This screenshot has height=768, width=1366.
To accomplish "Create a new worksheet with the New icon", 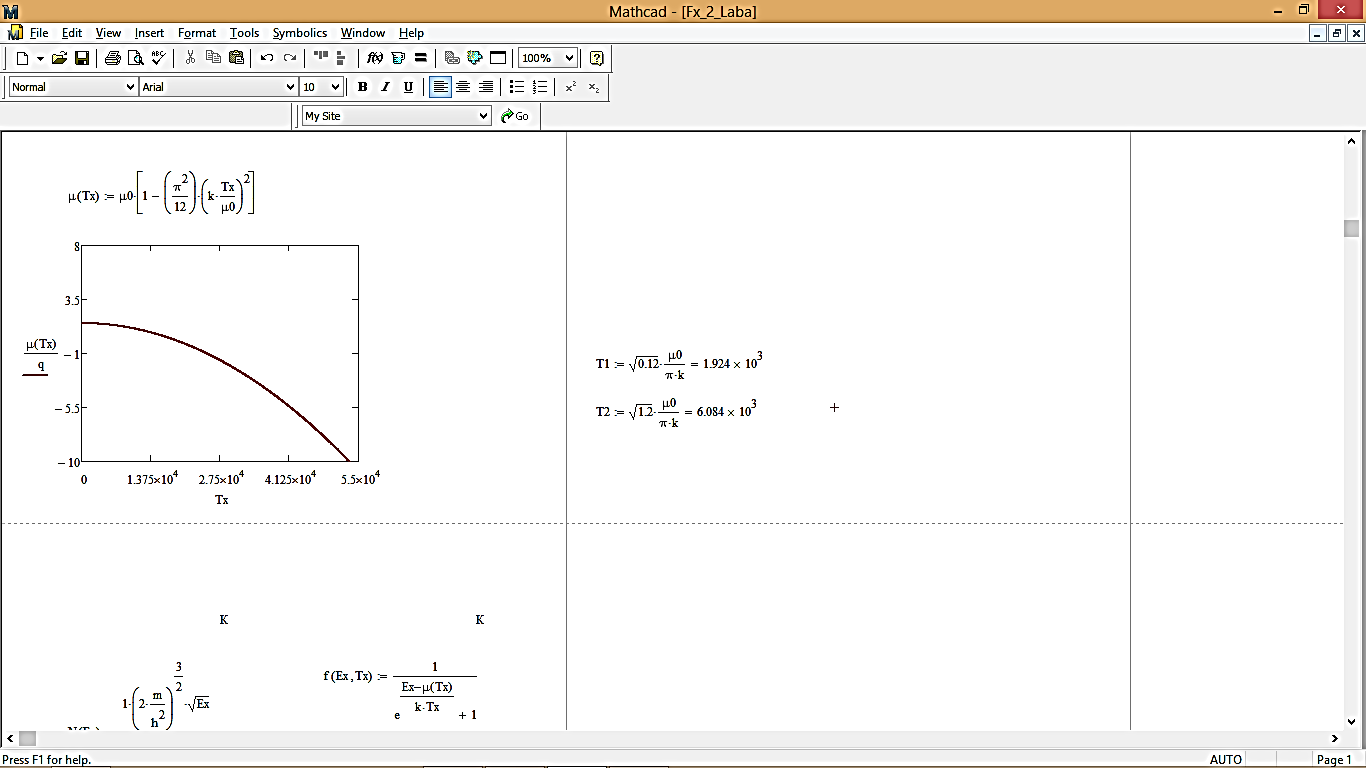I will [22, 58].
